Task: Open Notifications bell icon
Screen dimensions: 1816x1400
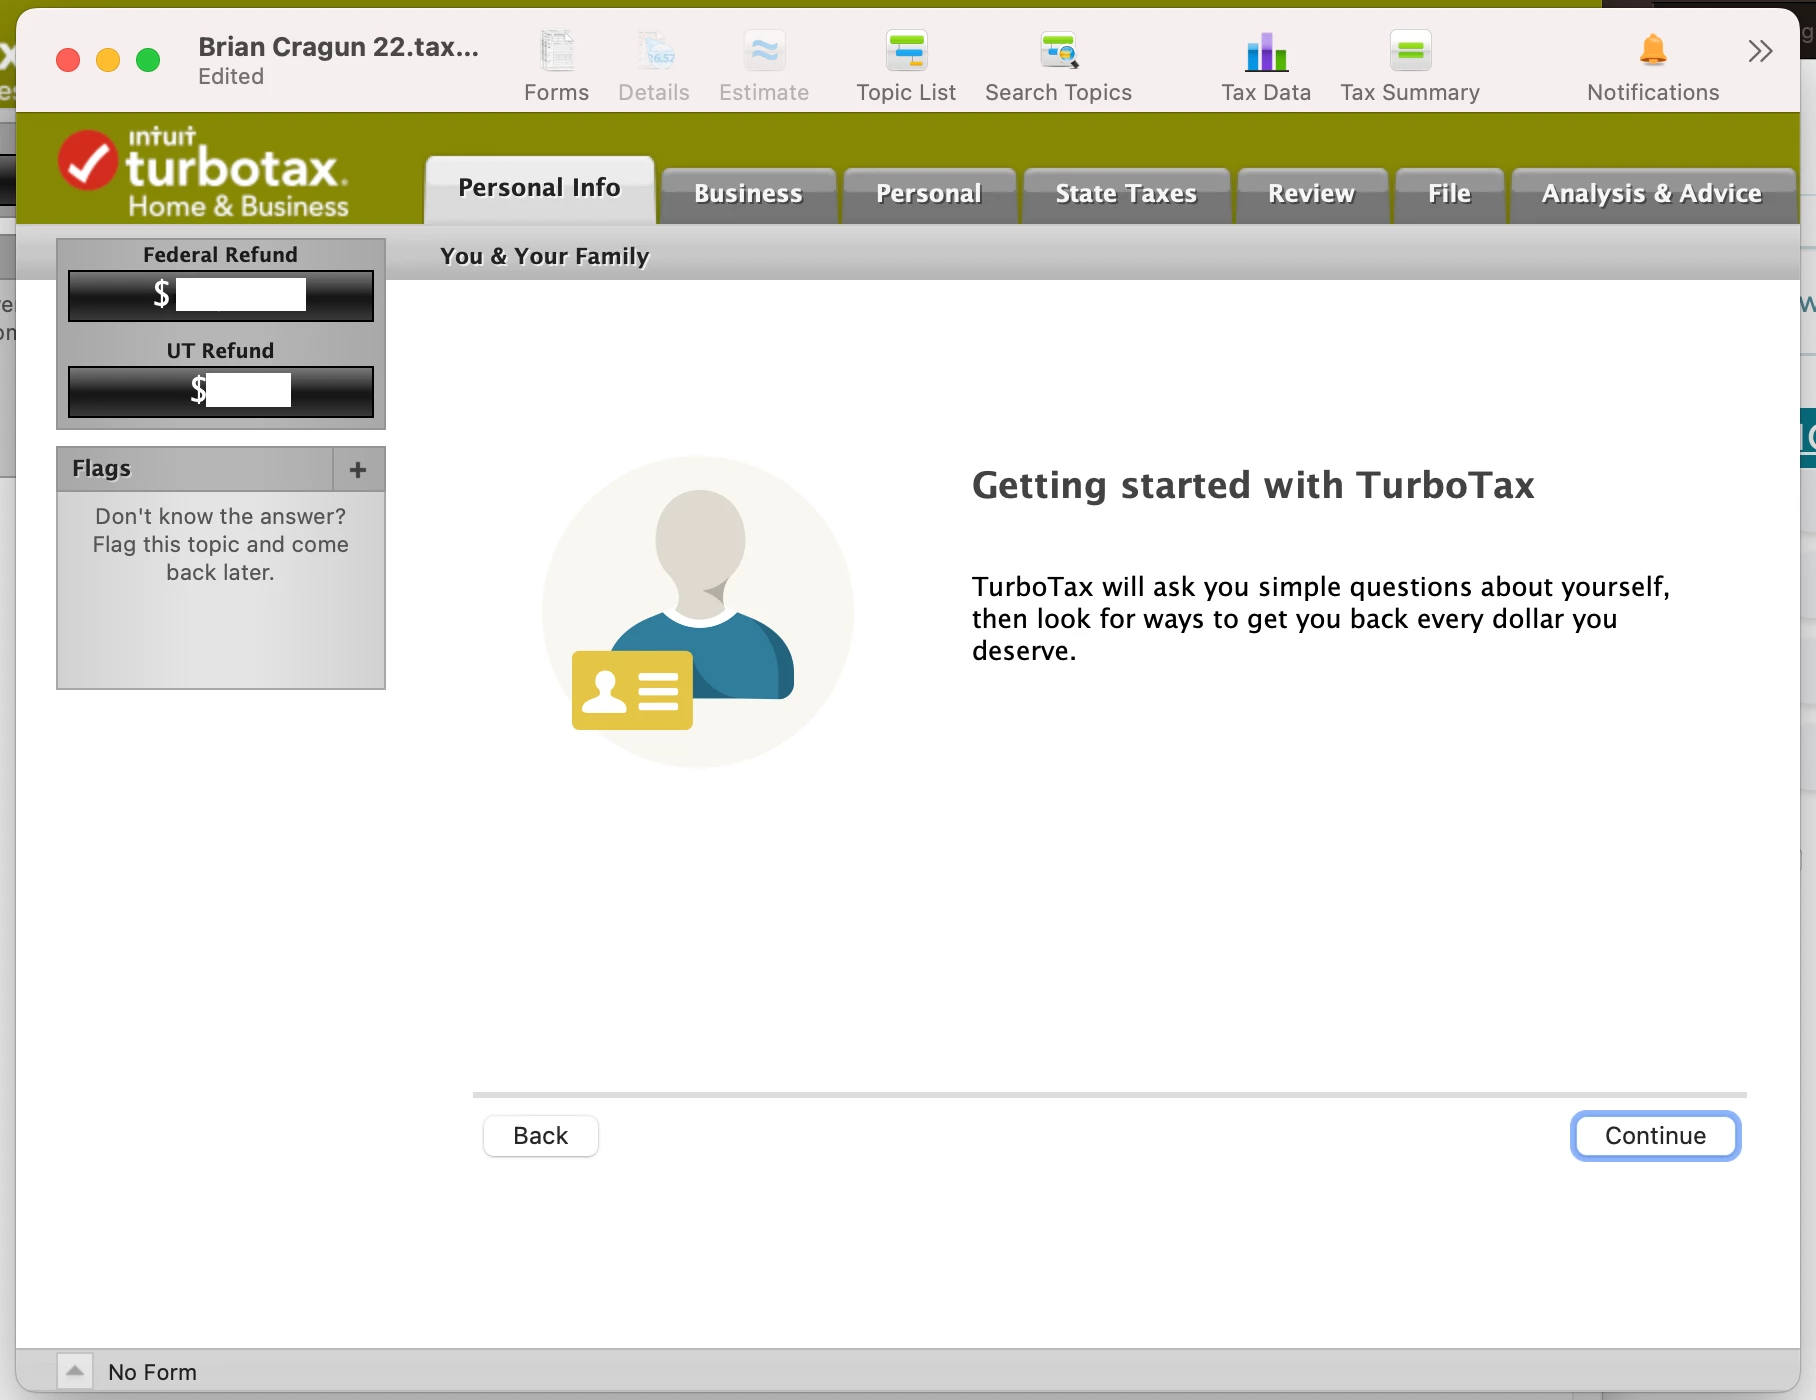Action: 1653,50
